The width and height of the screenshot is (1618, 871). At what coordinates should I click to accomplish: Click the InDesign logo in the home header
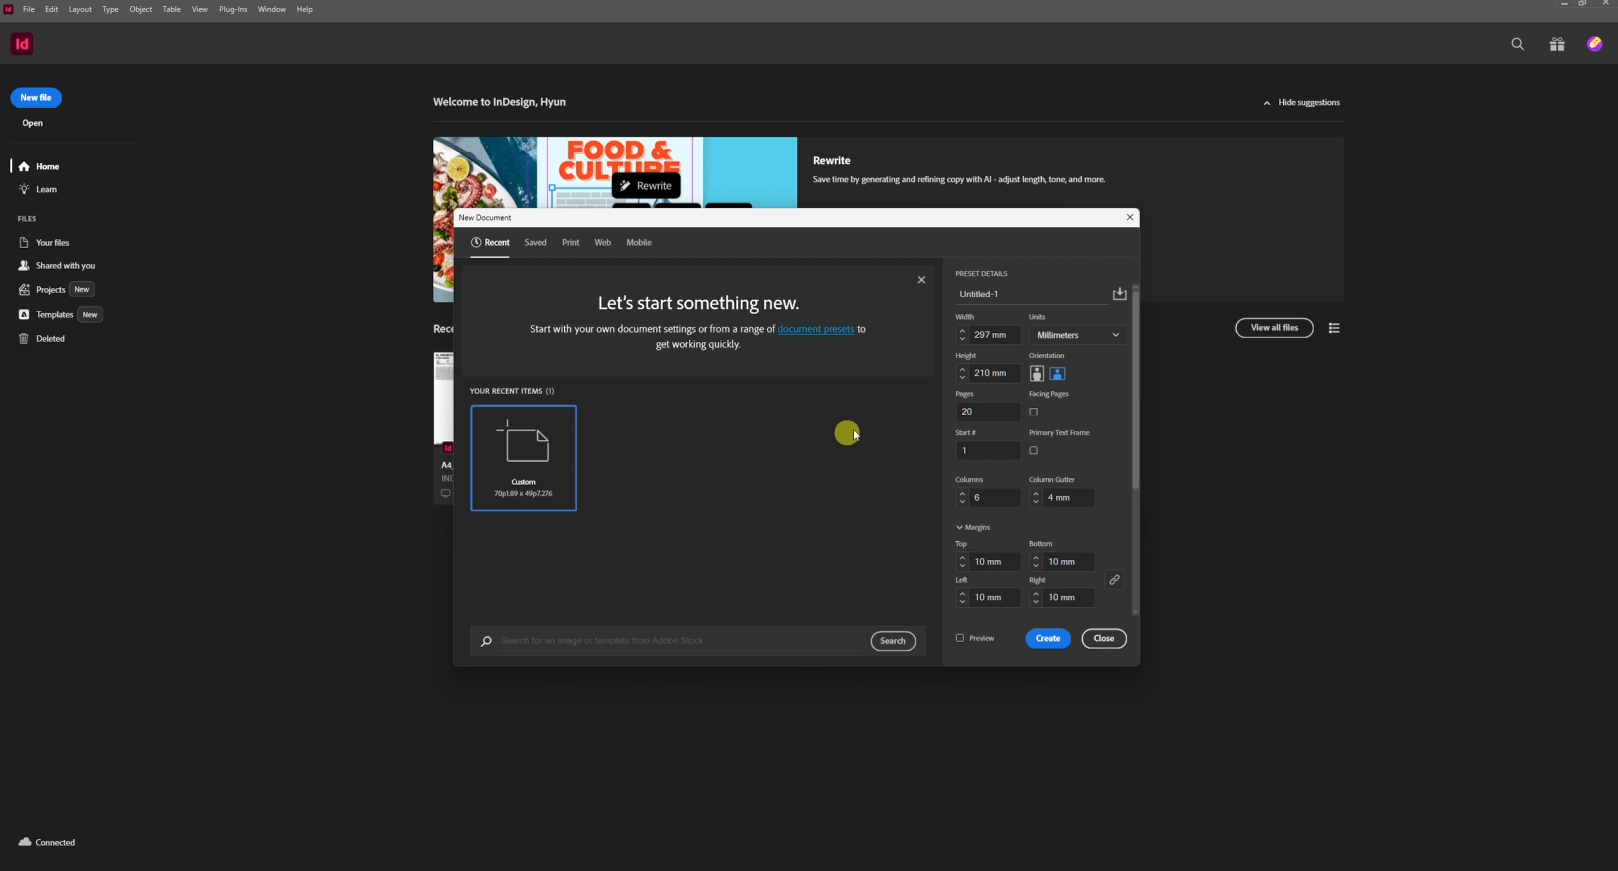pos(22,44)
